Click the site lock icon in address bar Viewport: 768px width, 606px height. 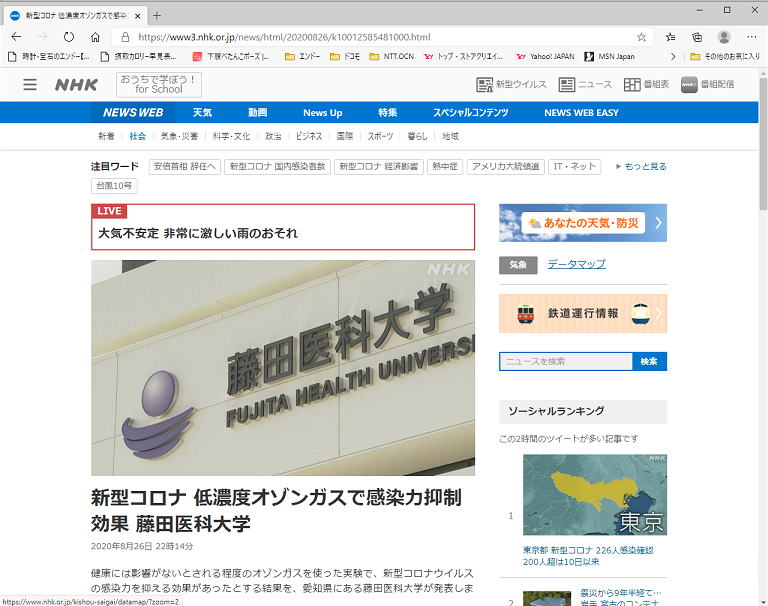pos(125,37)
